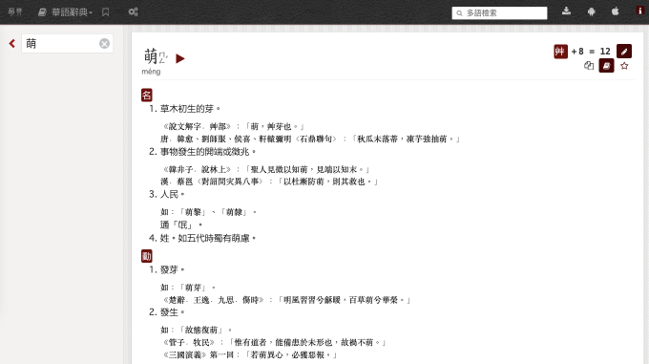Star this entry as favorite
Viewport: 649px width, 364px height.
(x=624, y=66)
